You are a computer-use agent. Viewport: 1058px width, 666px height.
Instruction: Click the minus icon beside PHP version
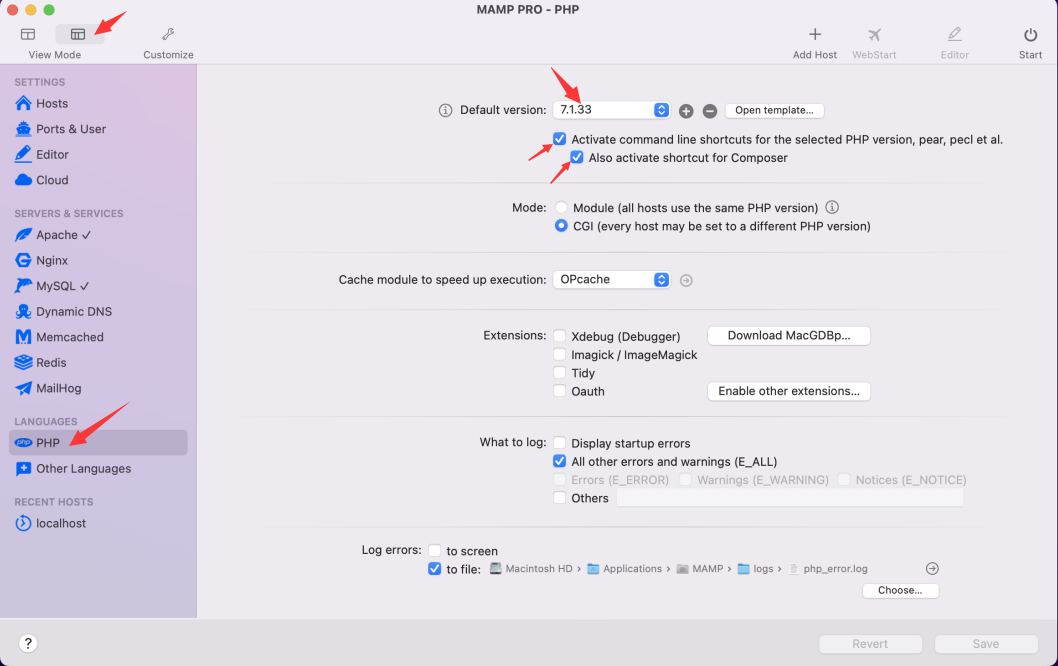[709, 111]
